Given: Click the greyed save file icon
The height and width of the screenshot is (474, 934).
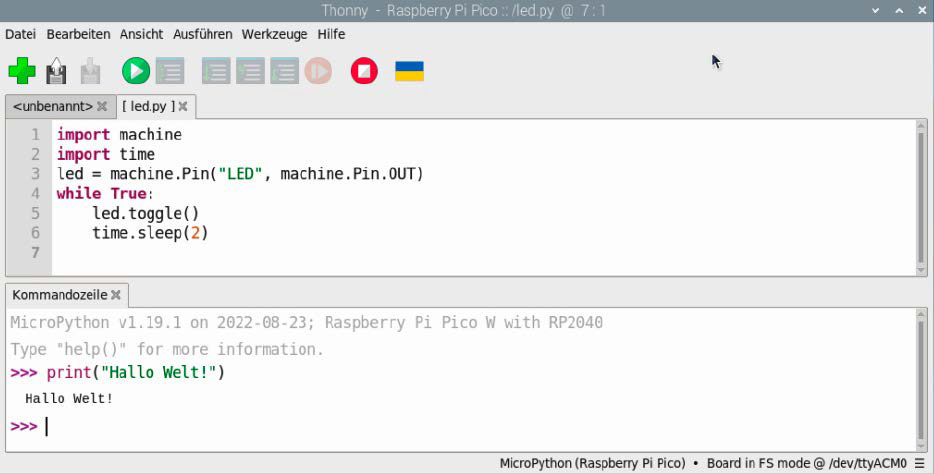Looking at the screenshot, I should [90, 71].
